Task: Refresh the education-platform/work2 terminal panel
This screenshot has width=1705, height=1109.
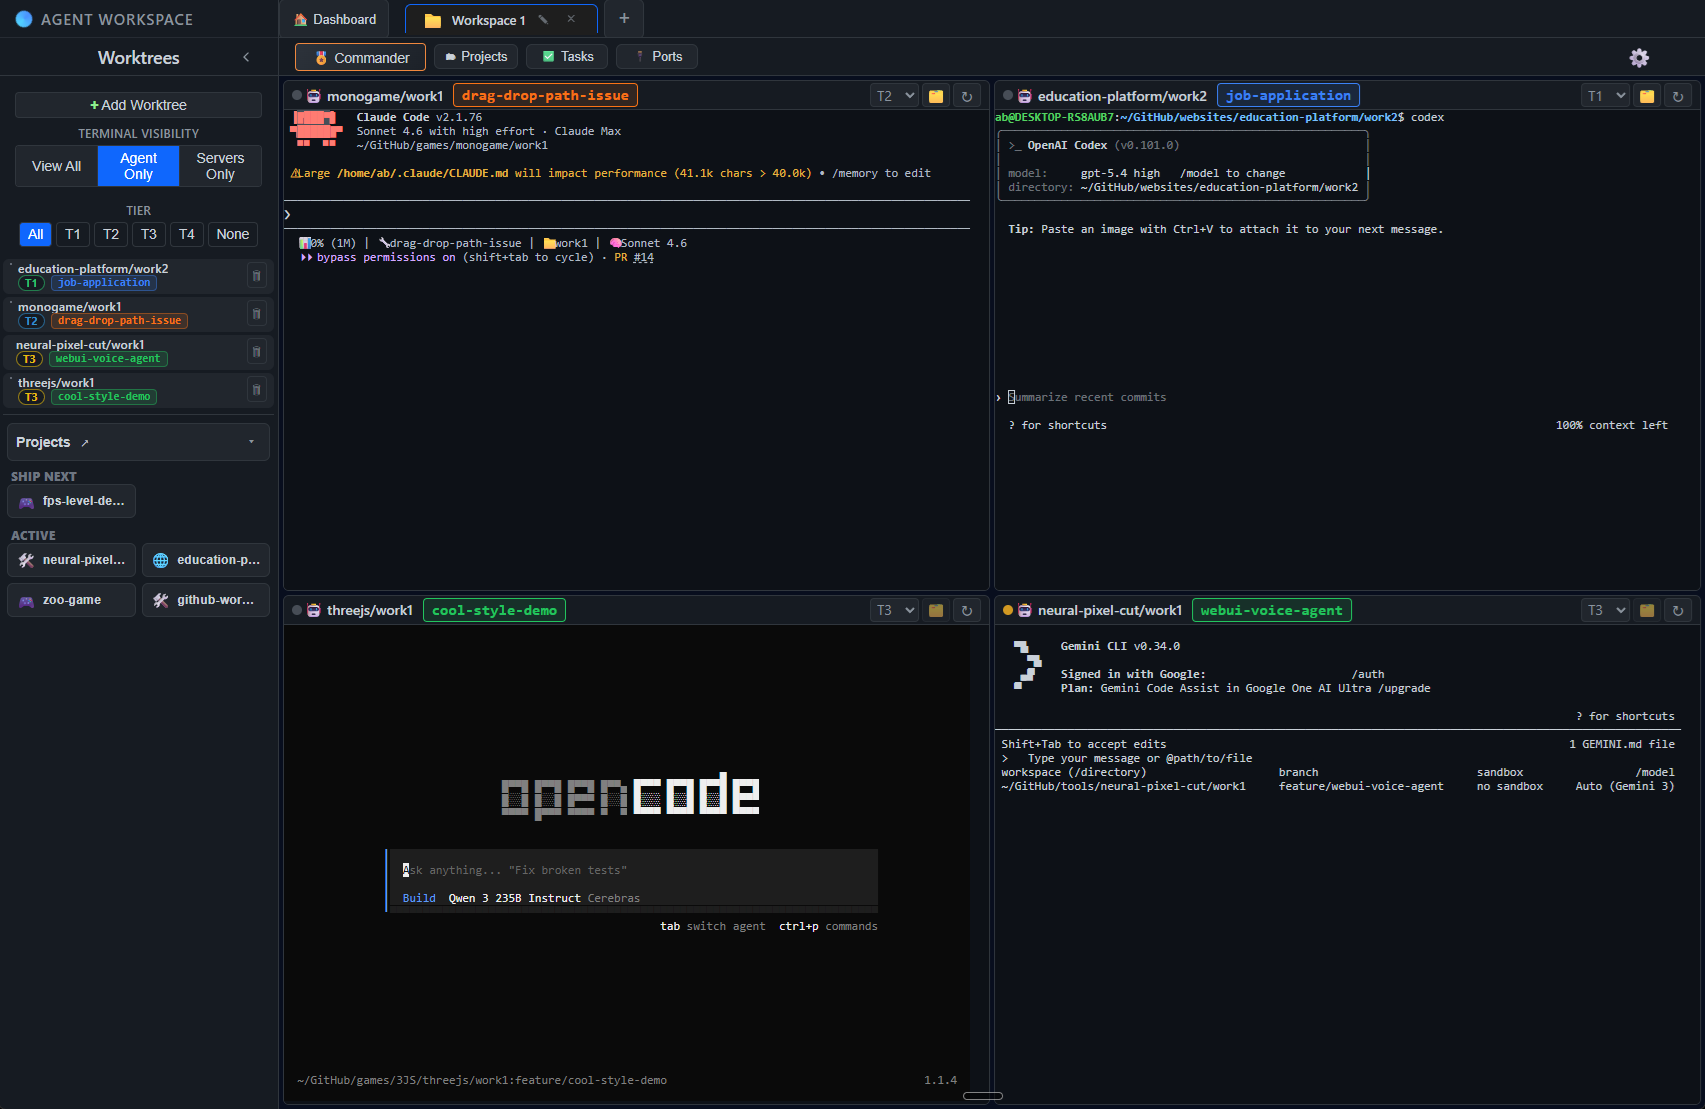Action: 1679,95
